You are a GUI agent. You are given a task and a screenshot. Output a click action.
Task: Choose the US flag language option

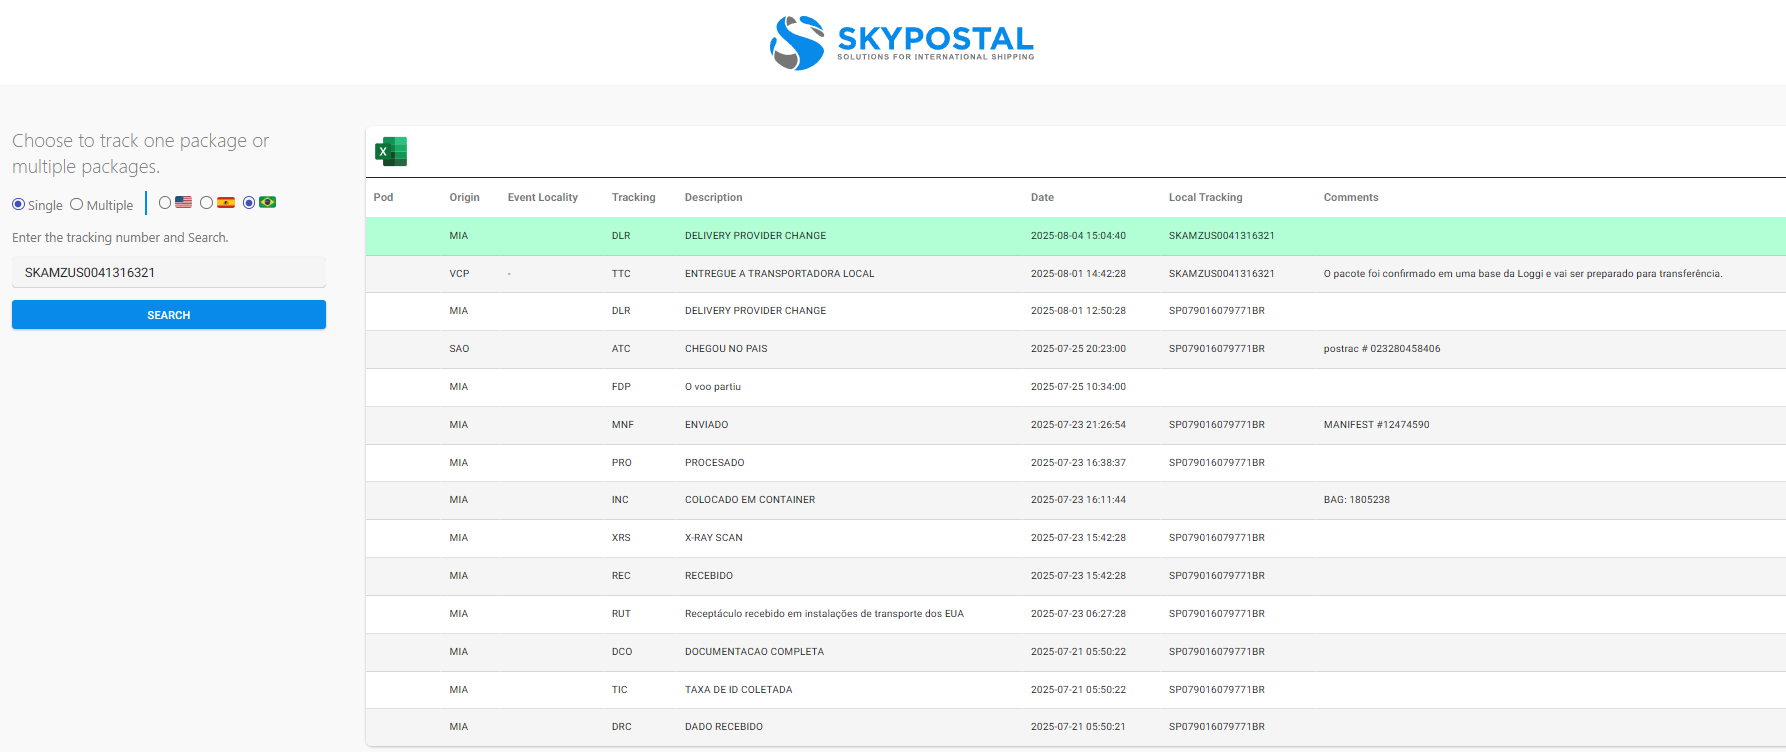(x=165, y=202)
